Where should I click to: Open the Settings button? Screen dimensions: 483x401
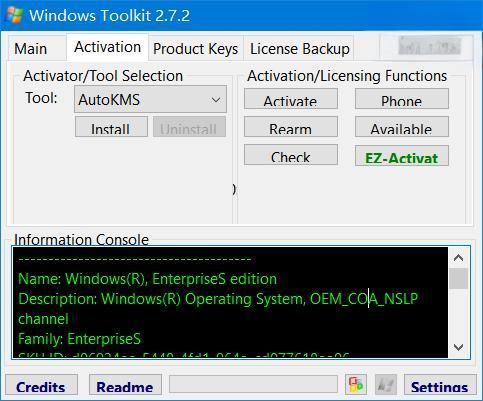(440, 384)
